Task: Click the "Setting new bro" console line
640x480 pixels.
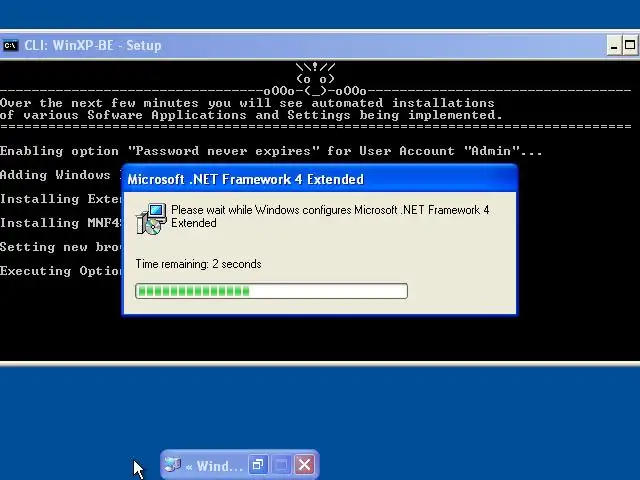Action: 61,247
